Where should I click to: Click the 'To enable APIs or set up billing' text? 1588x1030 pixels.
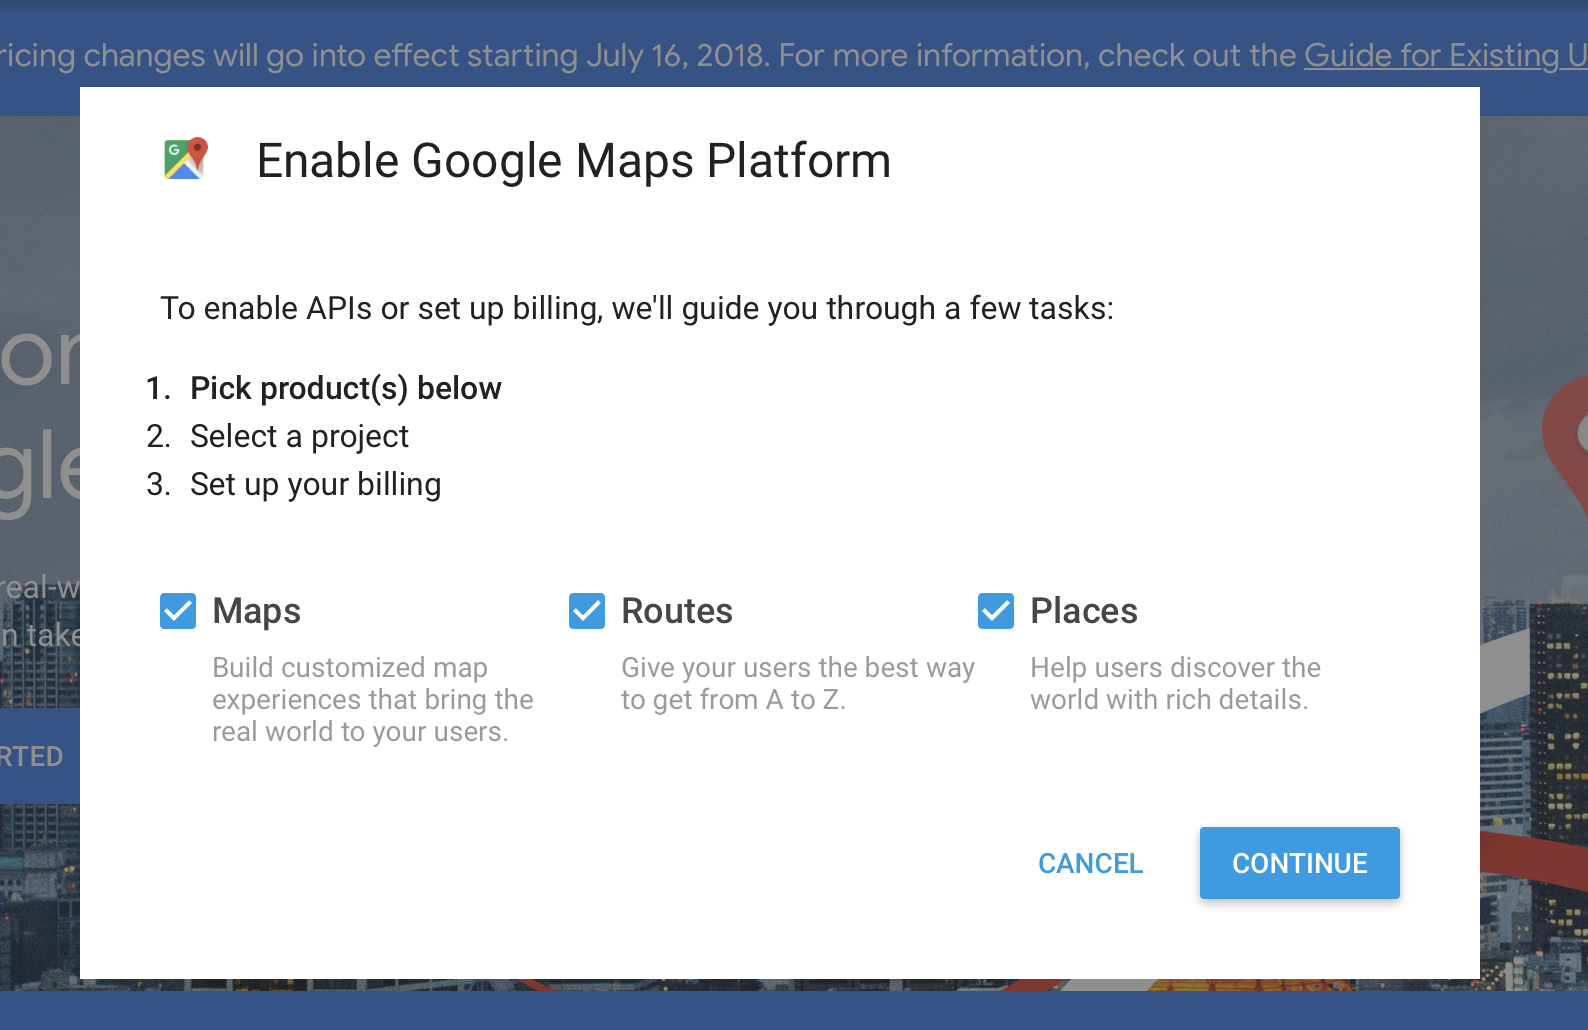[637, 308]
